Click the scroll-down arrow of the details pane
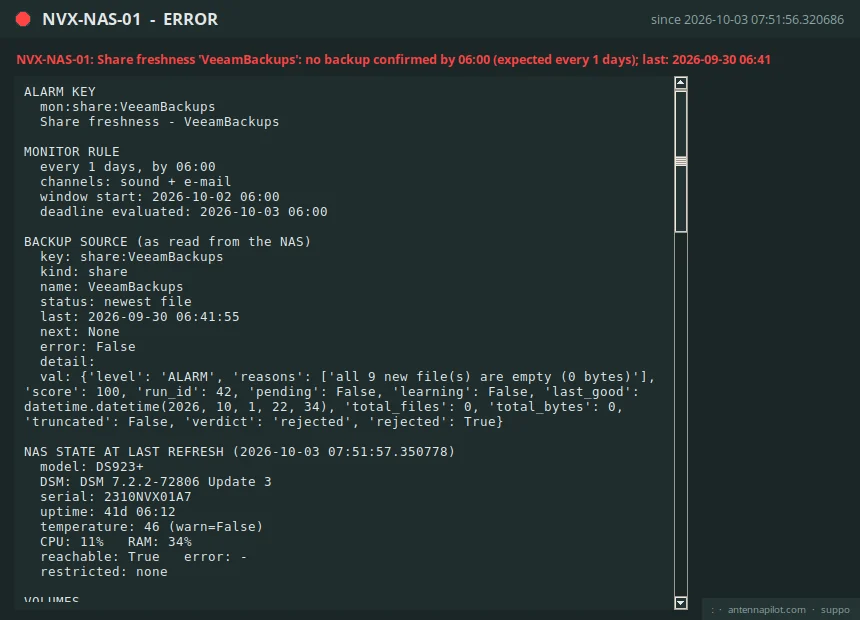The height and width of the screenshot is (620, 860). pos(681,603)
